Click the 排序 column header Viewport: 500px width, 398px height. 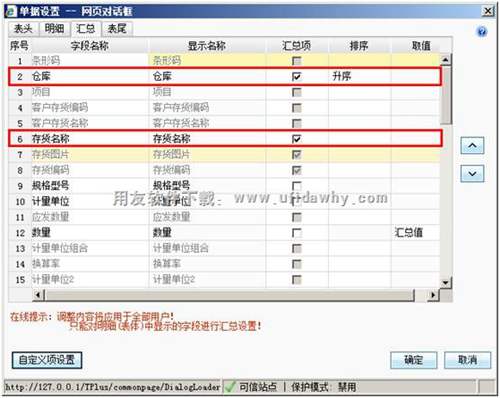pos(359,46)
